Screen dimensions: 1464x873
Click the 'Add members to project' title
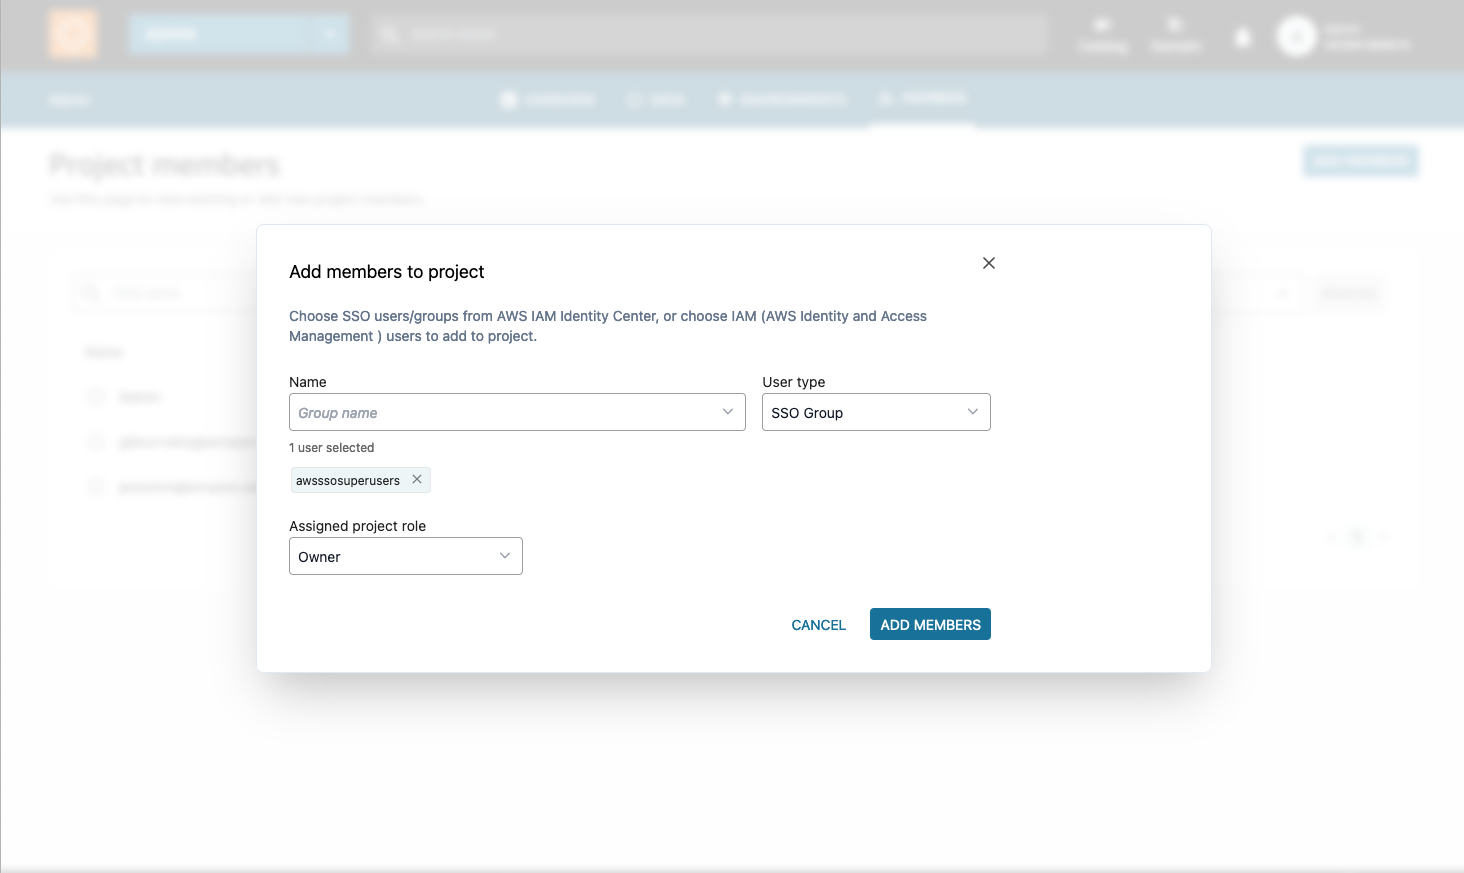pos(387,272)
